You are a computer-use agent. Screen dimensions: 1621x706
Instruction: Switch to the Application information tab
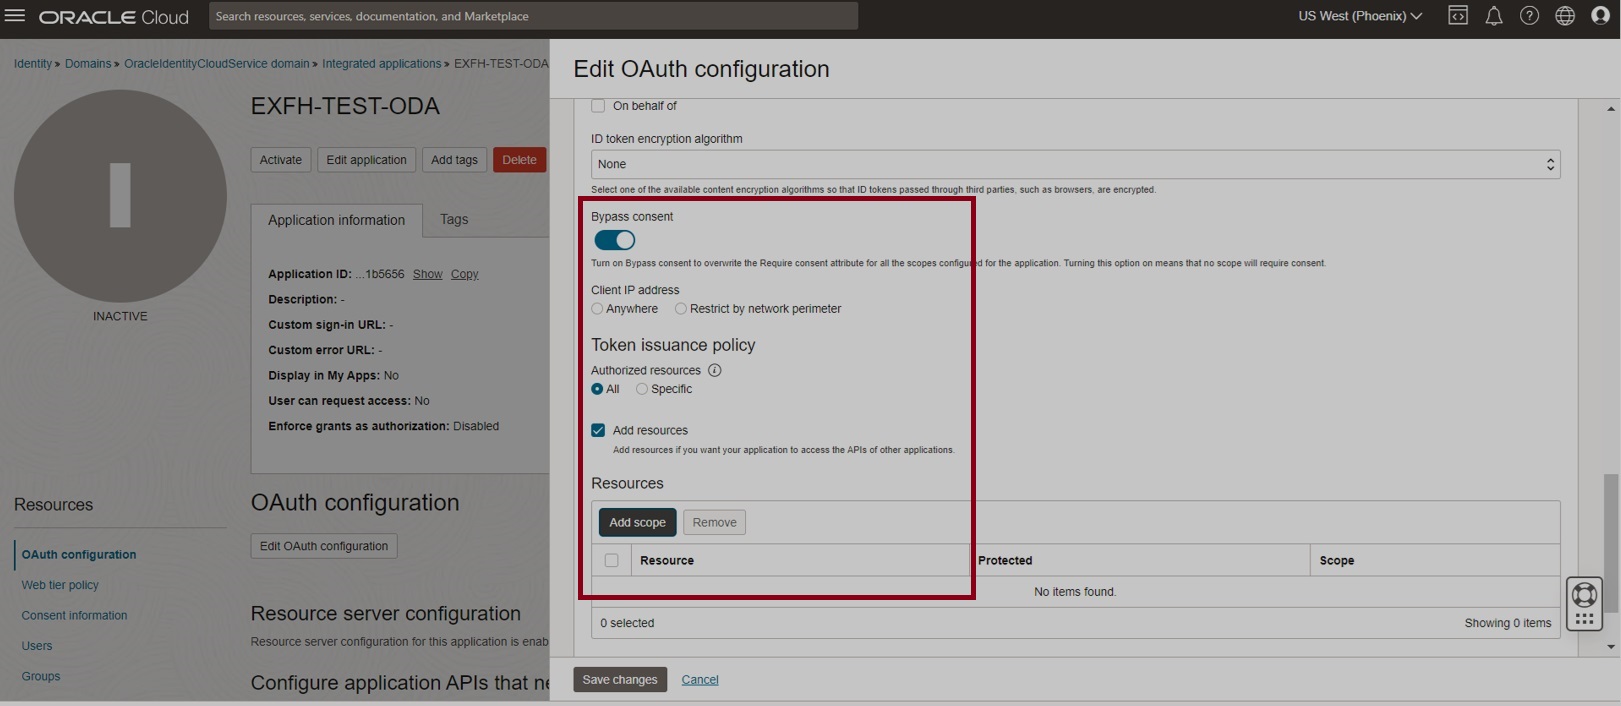click(x=337, y=220)
